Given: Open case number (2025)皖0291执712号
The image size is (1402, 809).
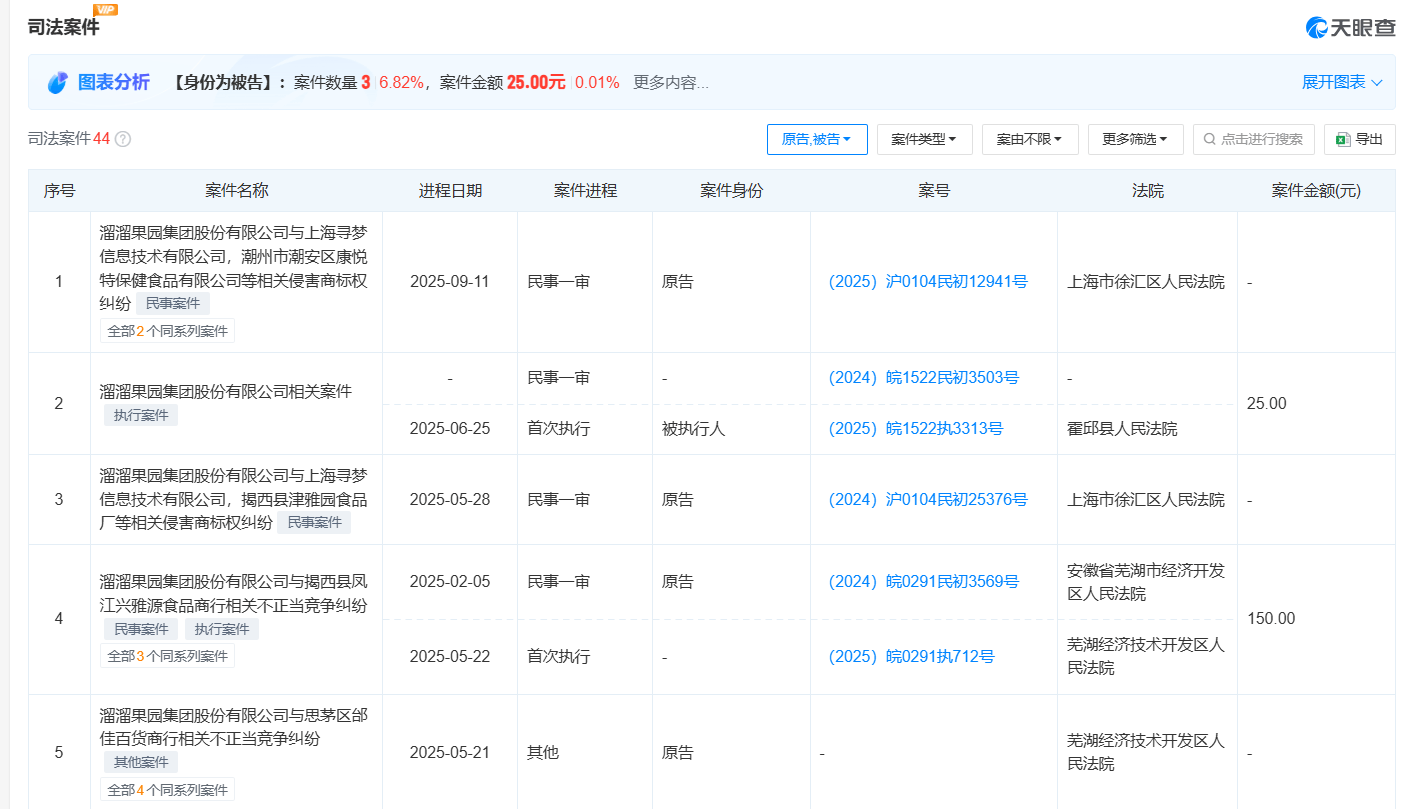Looking at the screenshot, I should pos(911,657).
